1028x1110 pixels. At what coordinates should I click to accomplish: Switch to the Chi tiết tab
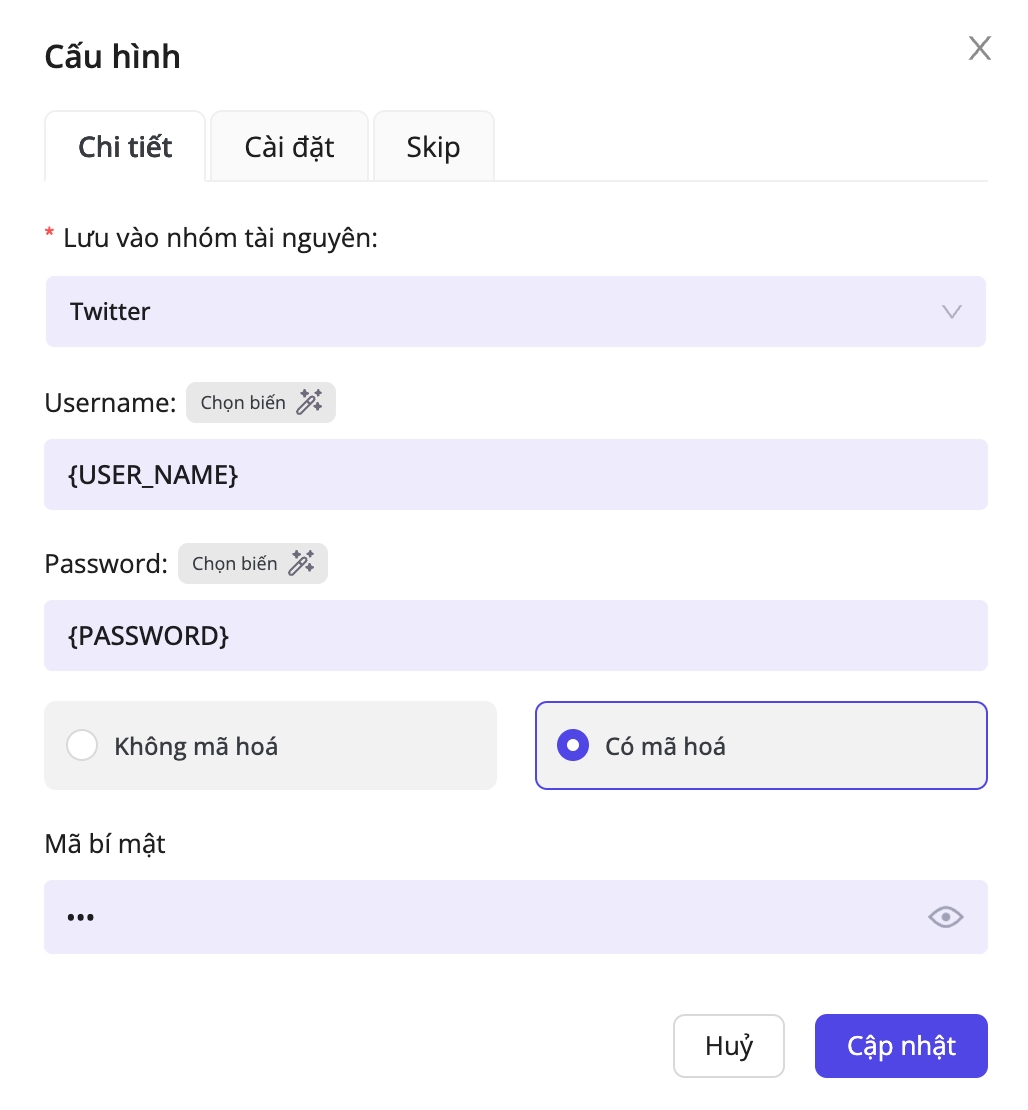(125, 147)
